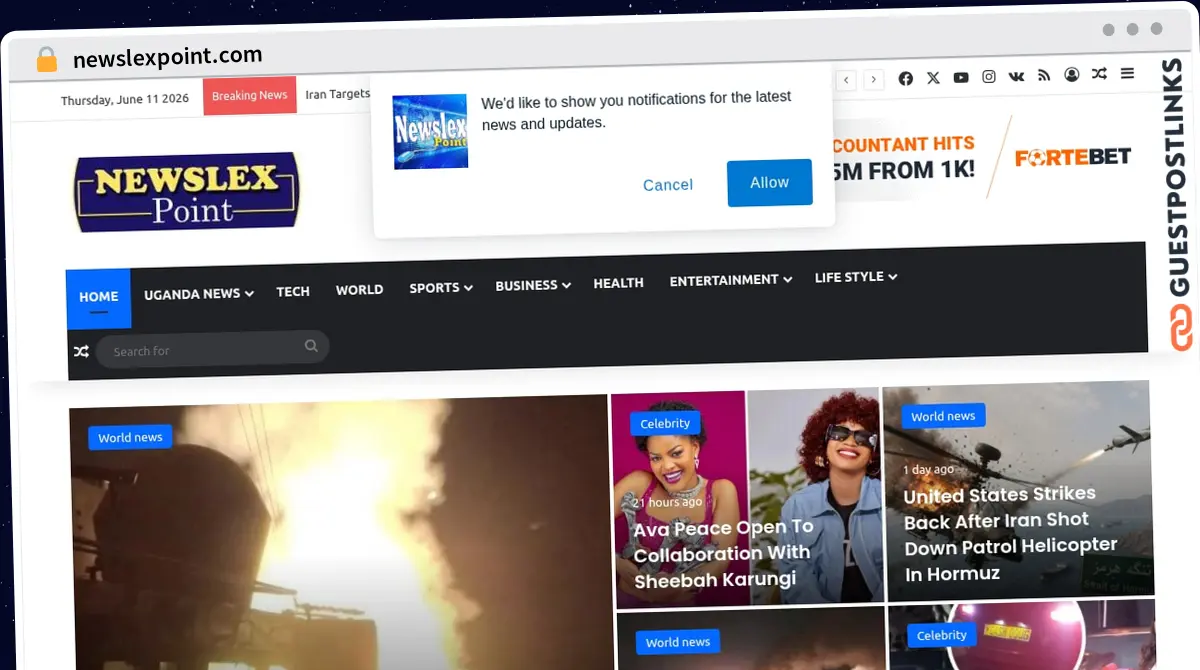Open the X (Twitter) social icon
Image resolution: width=1200 pixels, height=670 pixels.
point(933,78)
